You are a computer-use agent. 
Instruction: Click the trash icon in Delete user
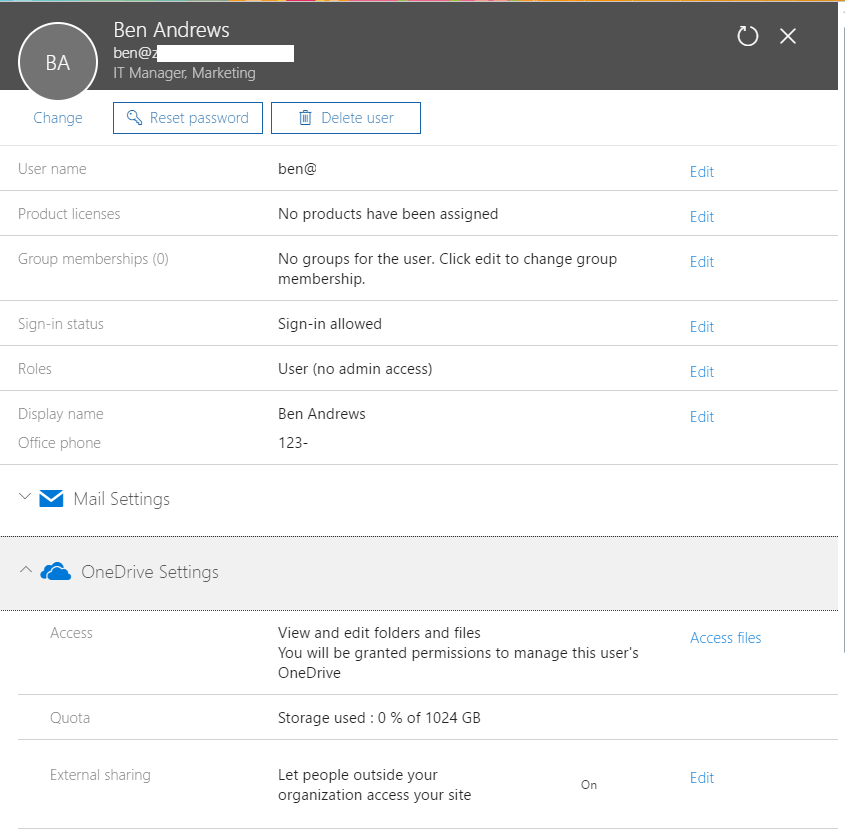coord(305,117)
